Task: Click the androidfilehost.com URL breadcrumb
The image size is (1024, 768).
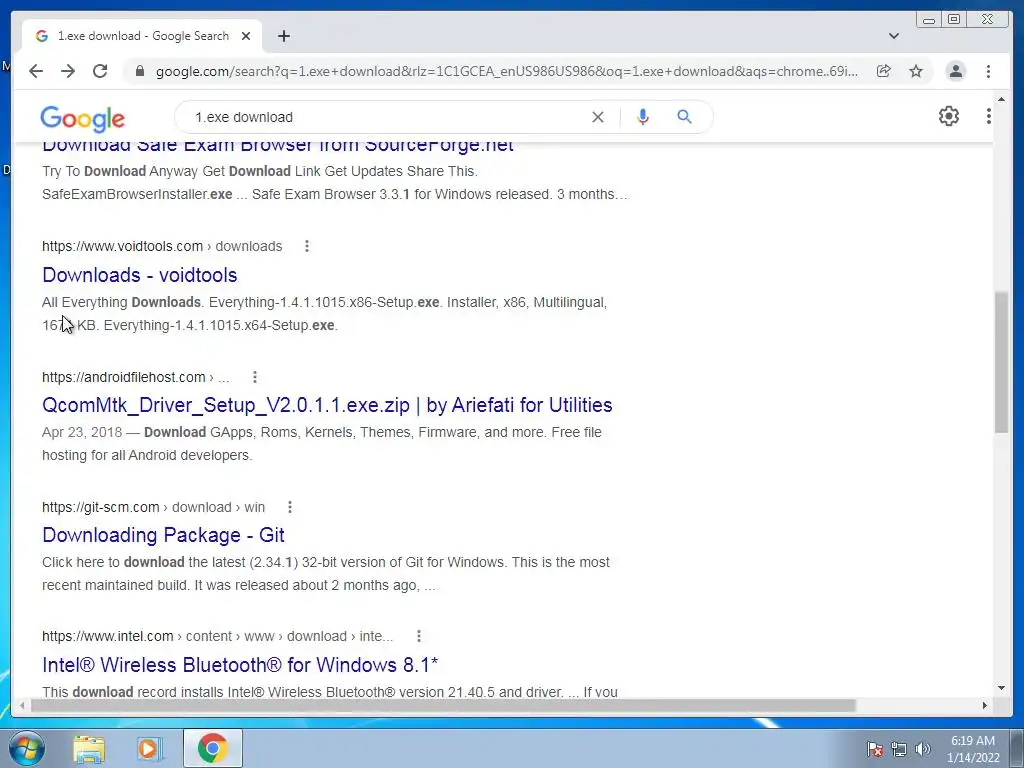Action: click(135, 377)
